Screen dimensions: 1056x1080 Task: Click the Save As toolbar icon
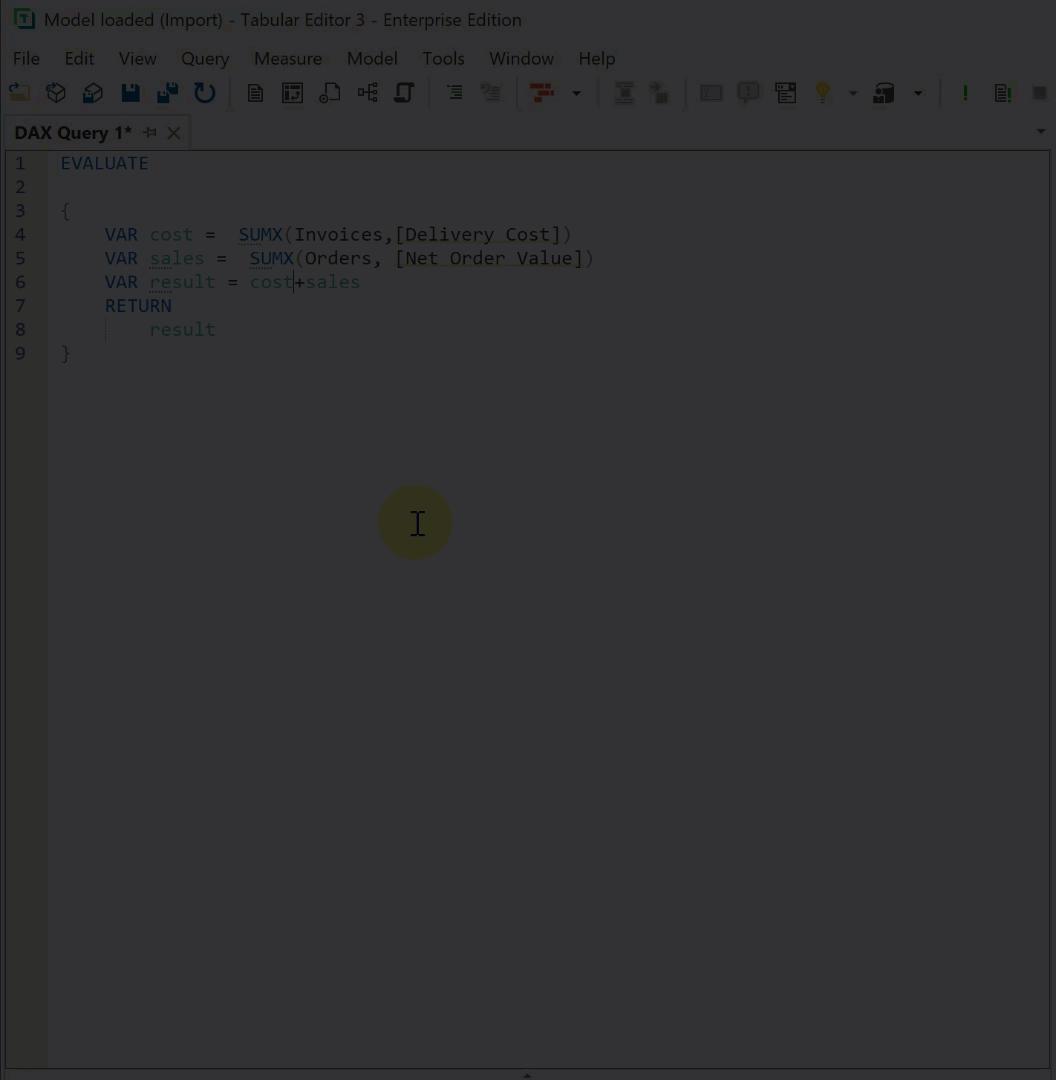167,92
